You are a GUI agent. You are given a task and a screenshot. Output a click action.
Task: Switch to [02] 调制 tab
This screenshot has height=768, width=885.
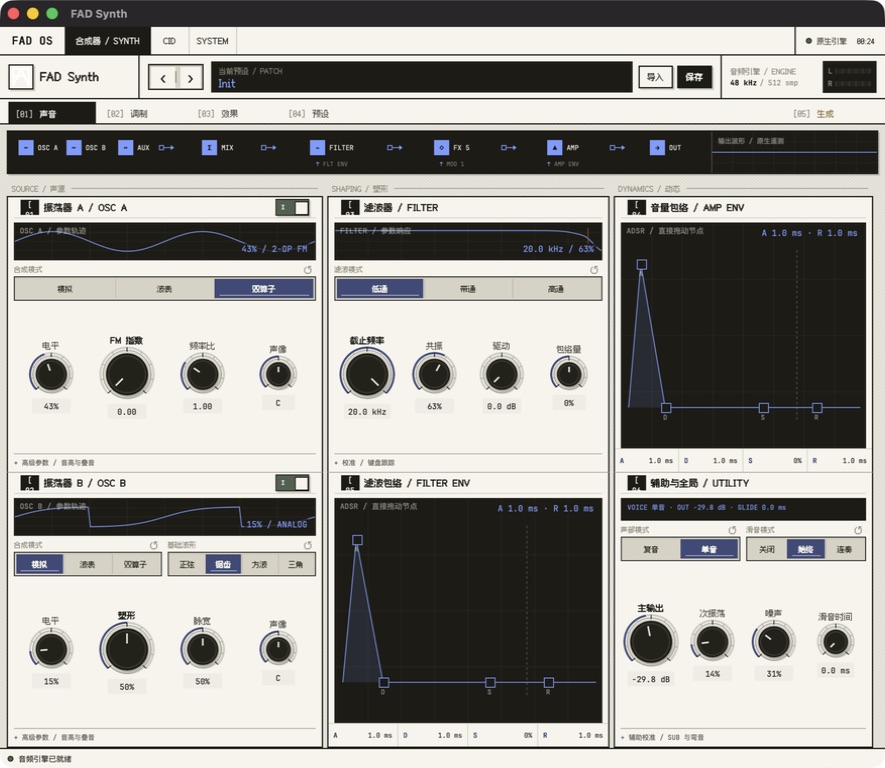tap(128, 114)
